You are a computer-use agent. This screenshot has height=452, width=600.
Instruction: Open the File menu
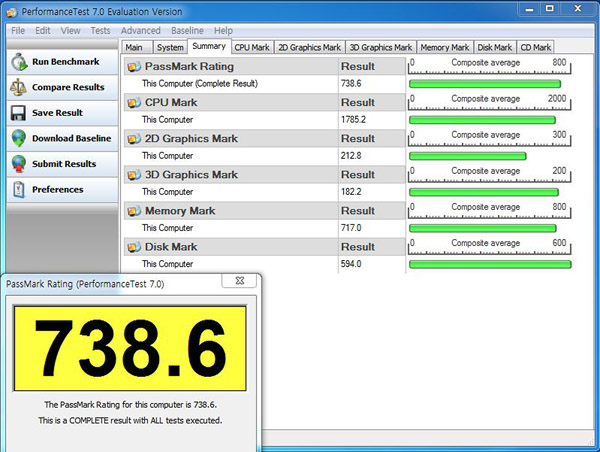coord(18,31)
